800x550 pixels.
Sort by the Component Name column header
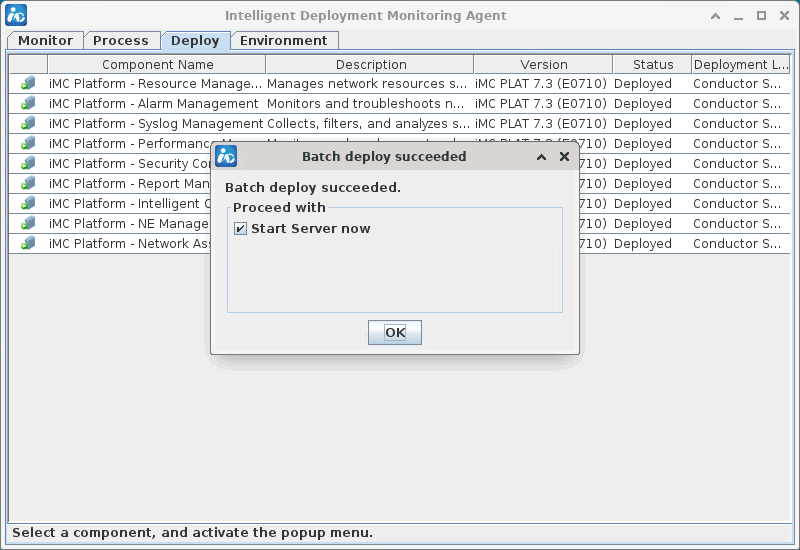[157, 65]
